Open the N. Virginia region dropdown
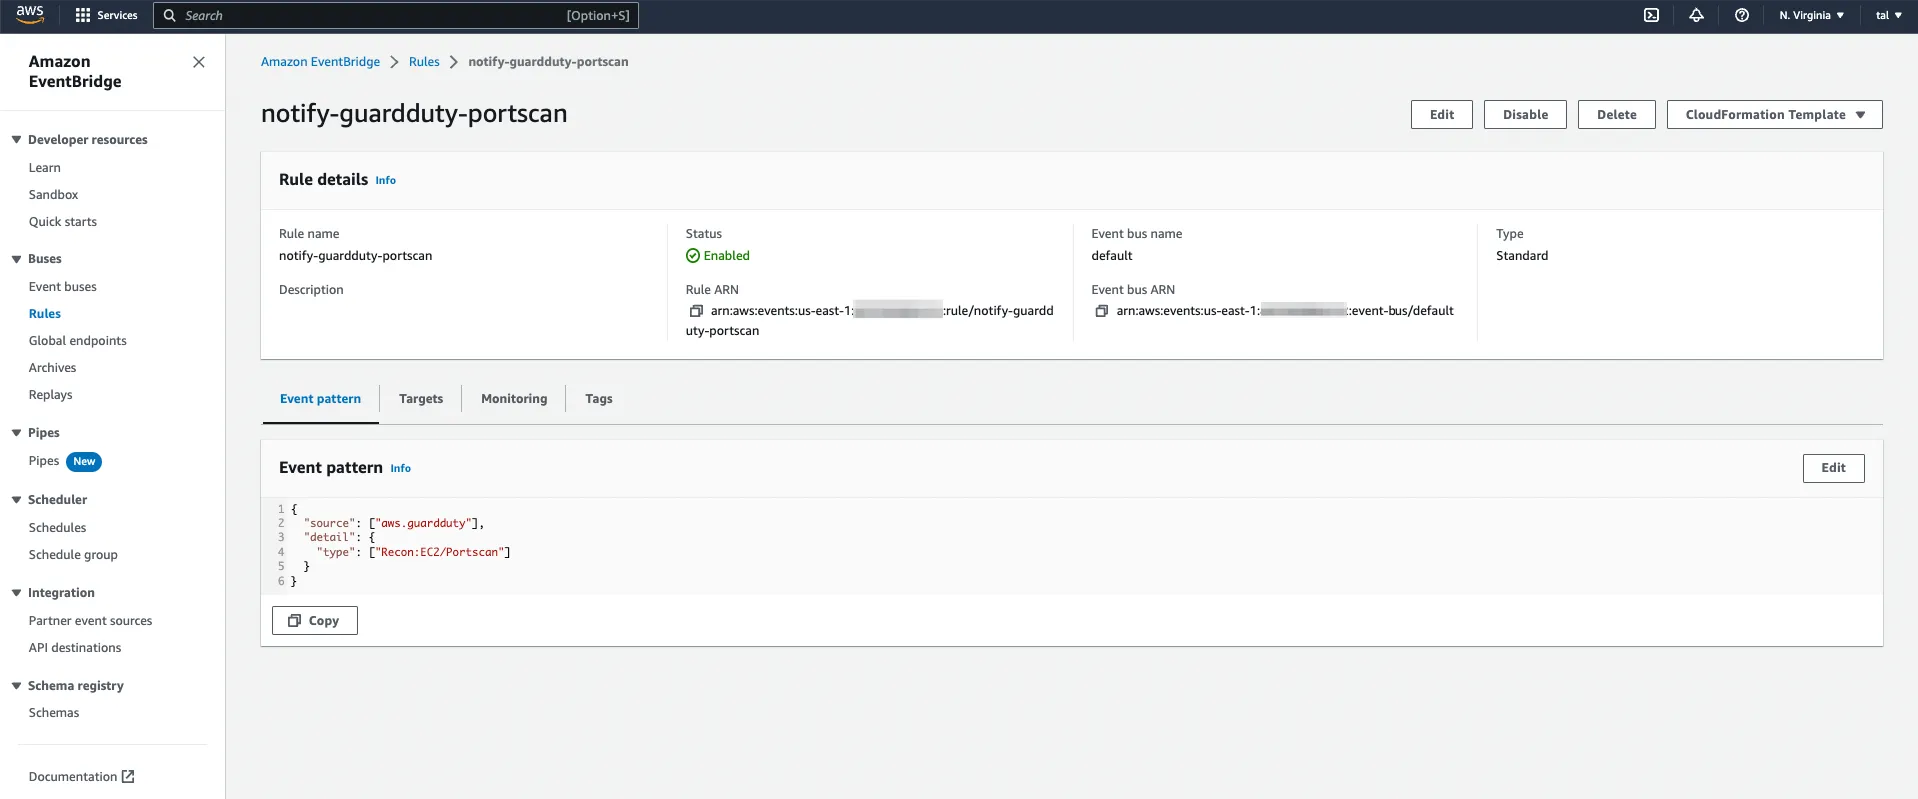 (x=1811, y=15)
